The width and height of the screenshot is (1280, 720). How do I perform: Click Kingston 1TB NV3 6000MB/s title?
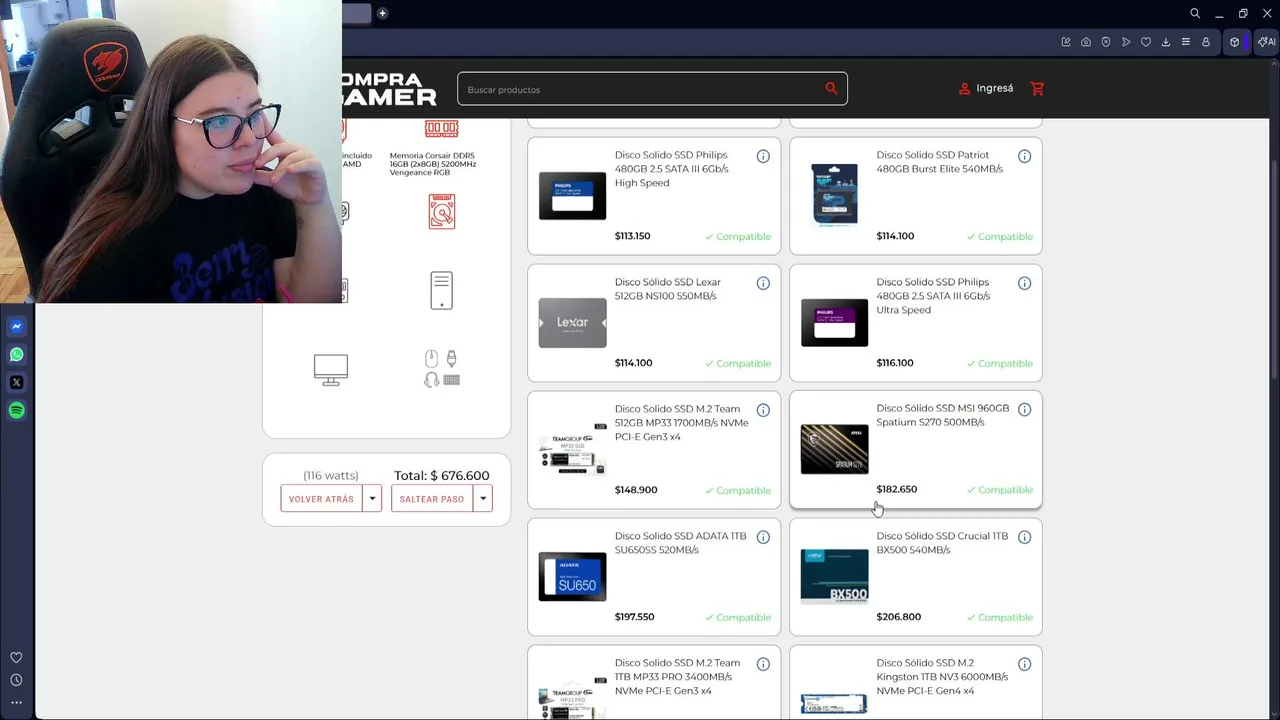[942, 677]
